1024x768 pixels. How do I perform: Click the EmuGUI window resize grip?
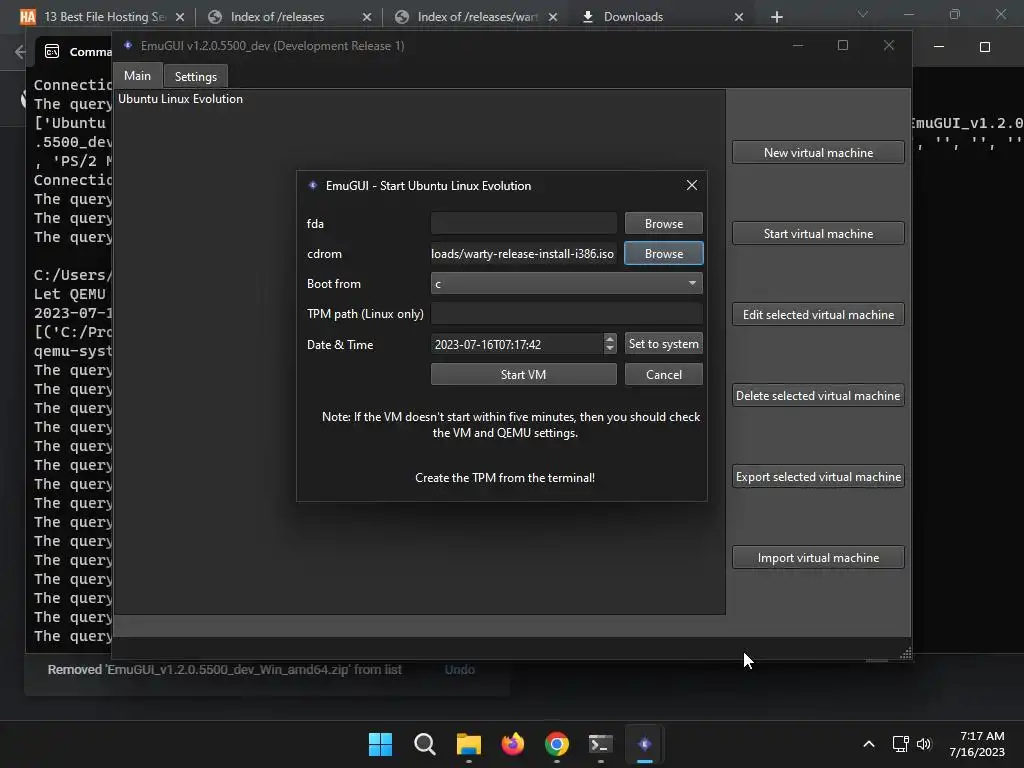click(x=905, y=653)
